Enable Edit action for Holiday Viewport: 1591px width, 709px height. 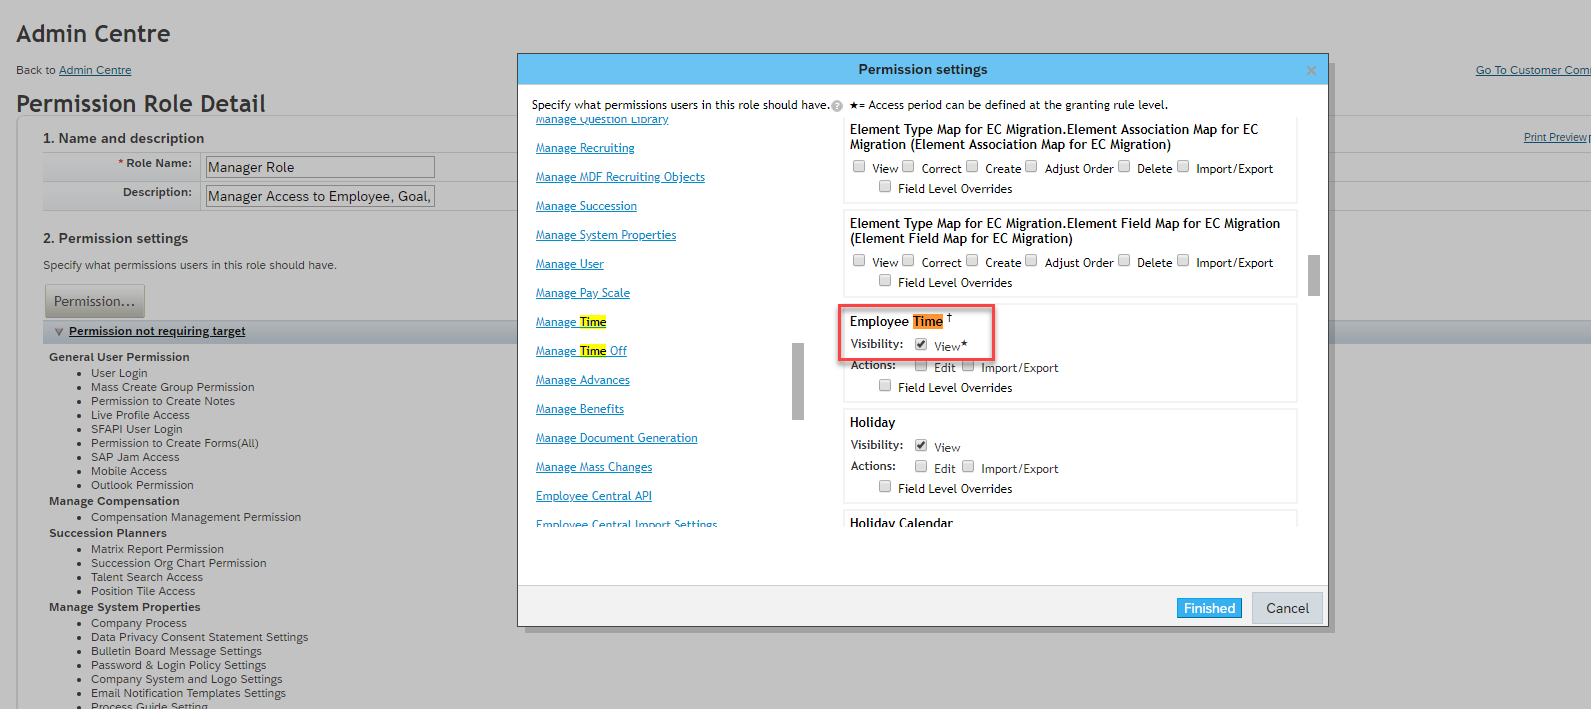(x=921, y=467)
